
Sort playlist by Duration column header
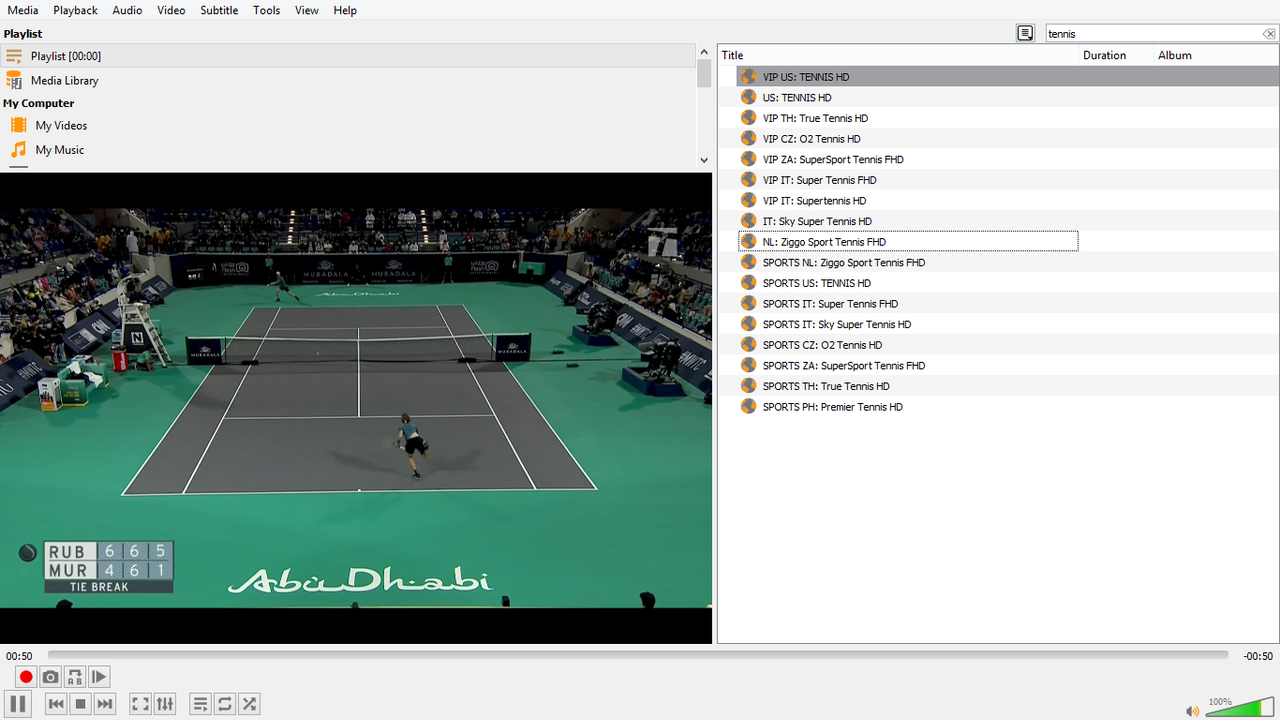coord(1116,55)
